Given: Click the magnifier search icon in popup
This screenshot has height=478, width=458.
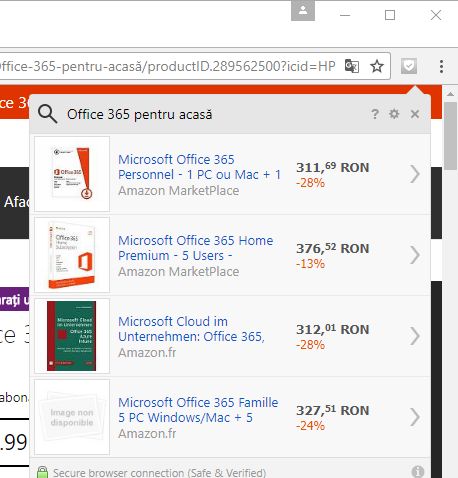Looking at the screenshot, I should click(x=47, y=114).
